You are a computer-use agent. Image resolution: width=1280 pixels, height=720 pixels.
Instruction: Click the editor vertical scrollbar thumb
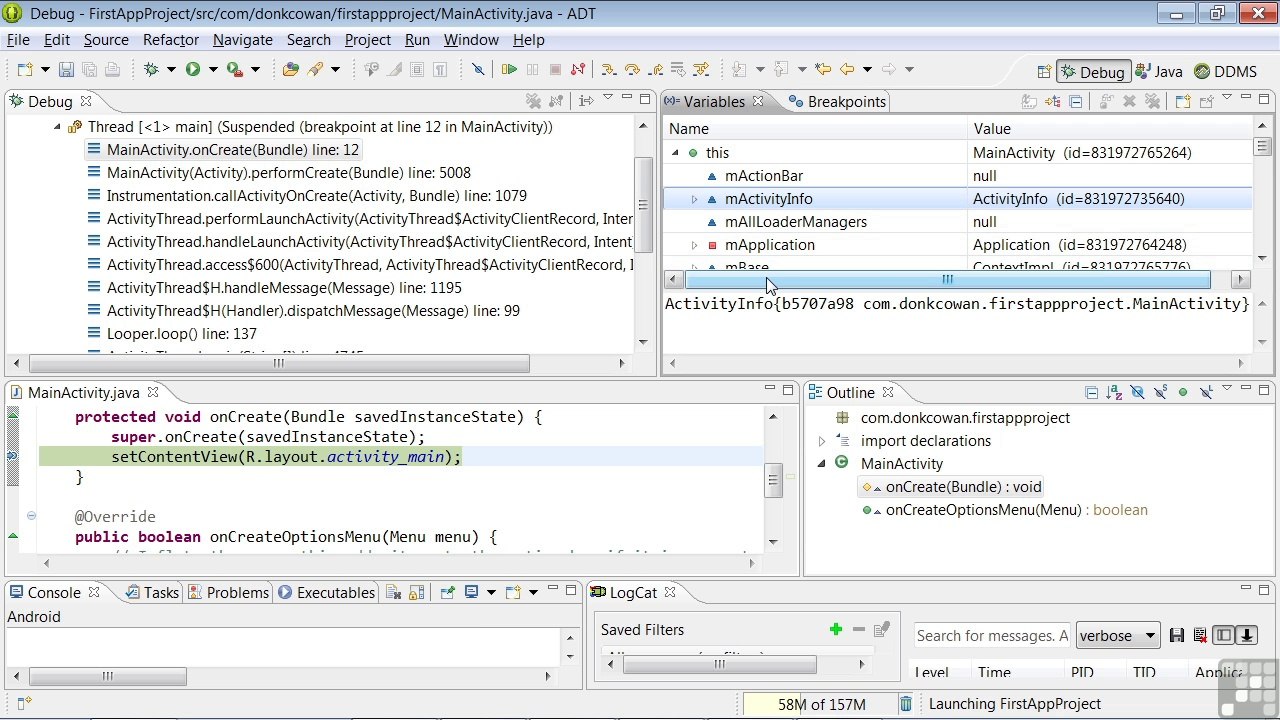[773, 480]
